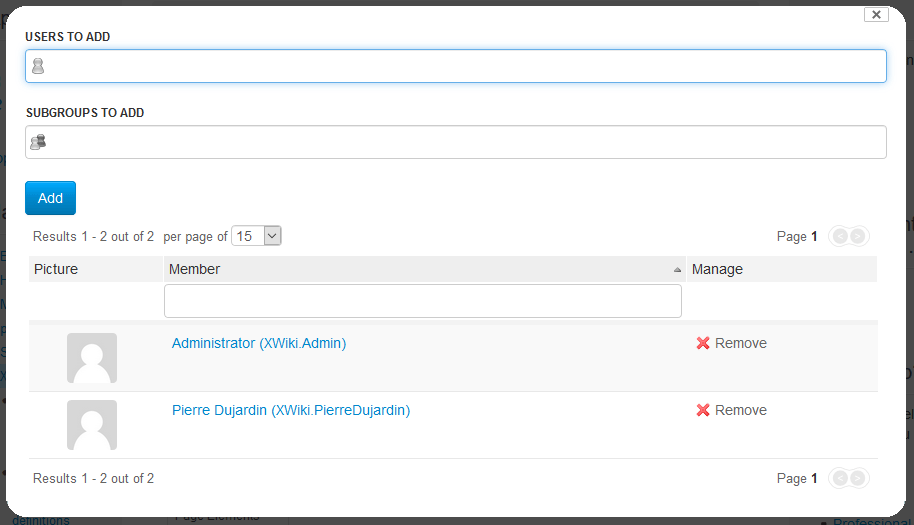This screenshot has width=914, height=525.
Task: Click the Picture column header
Action: pos(56,269)
